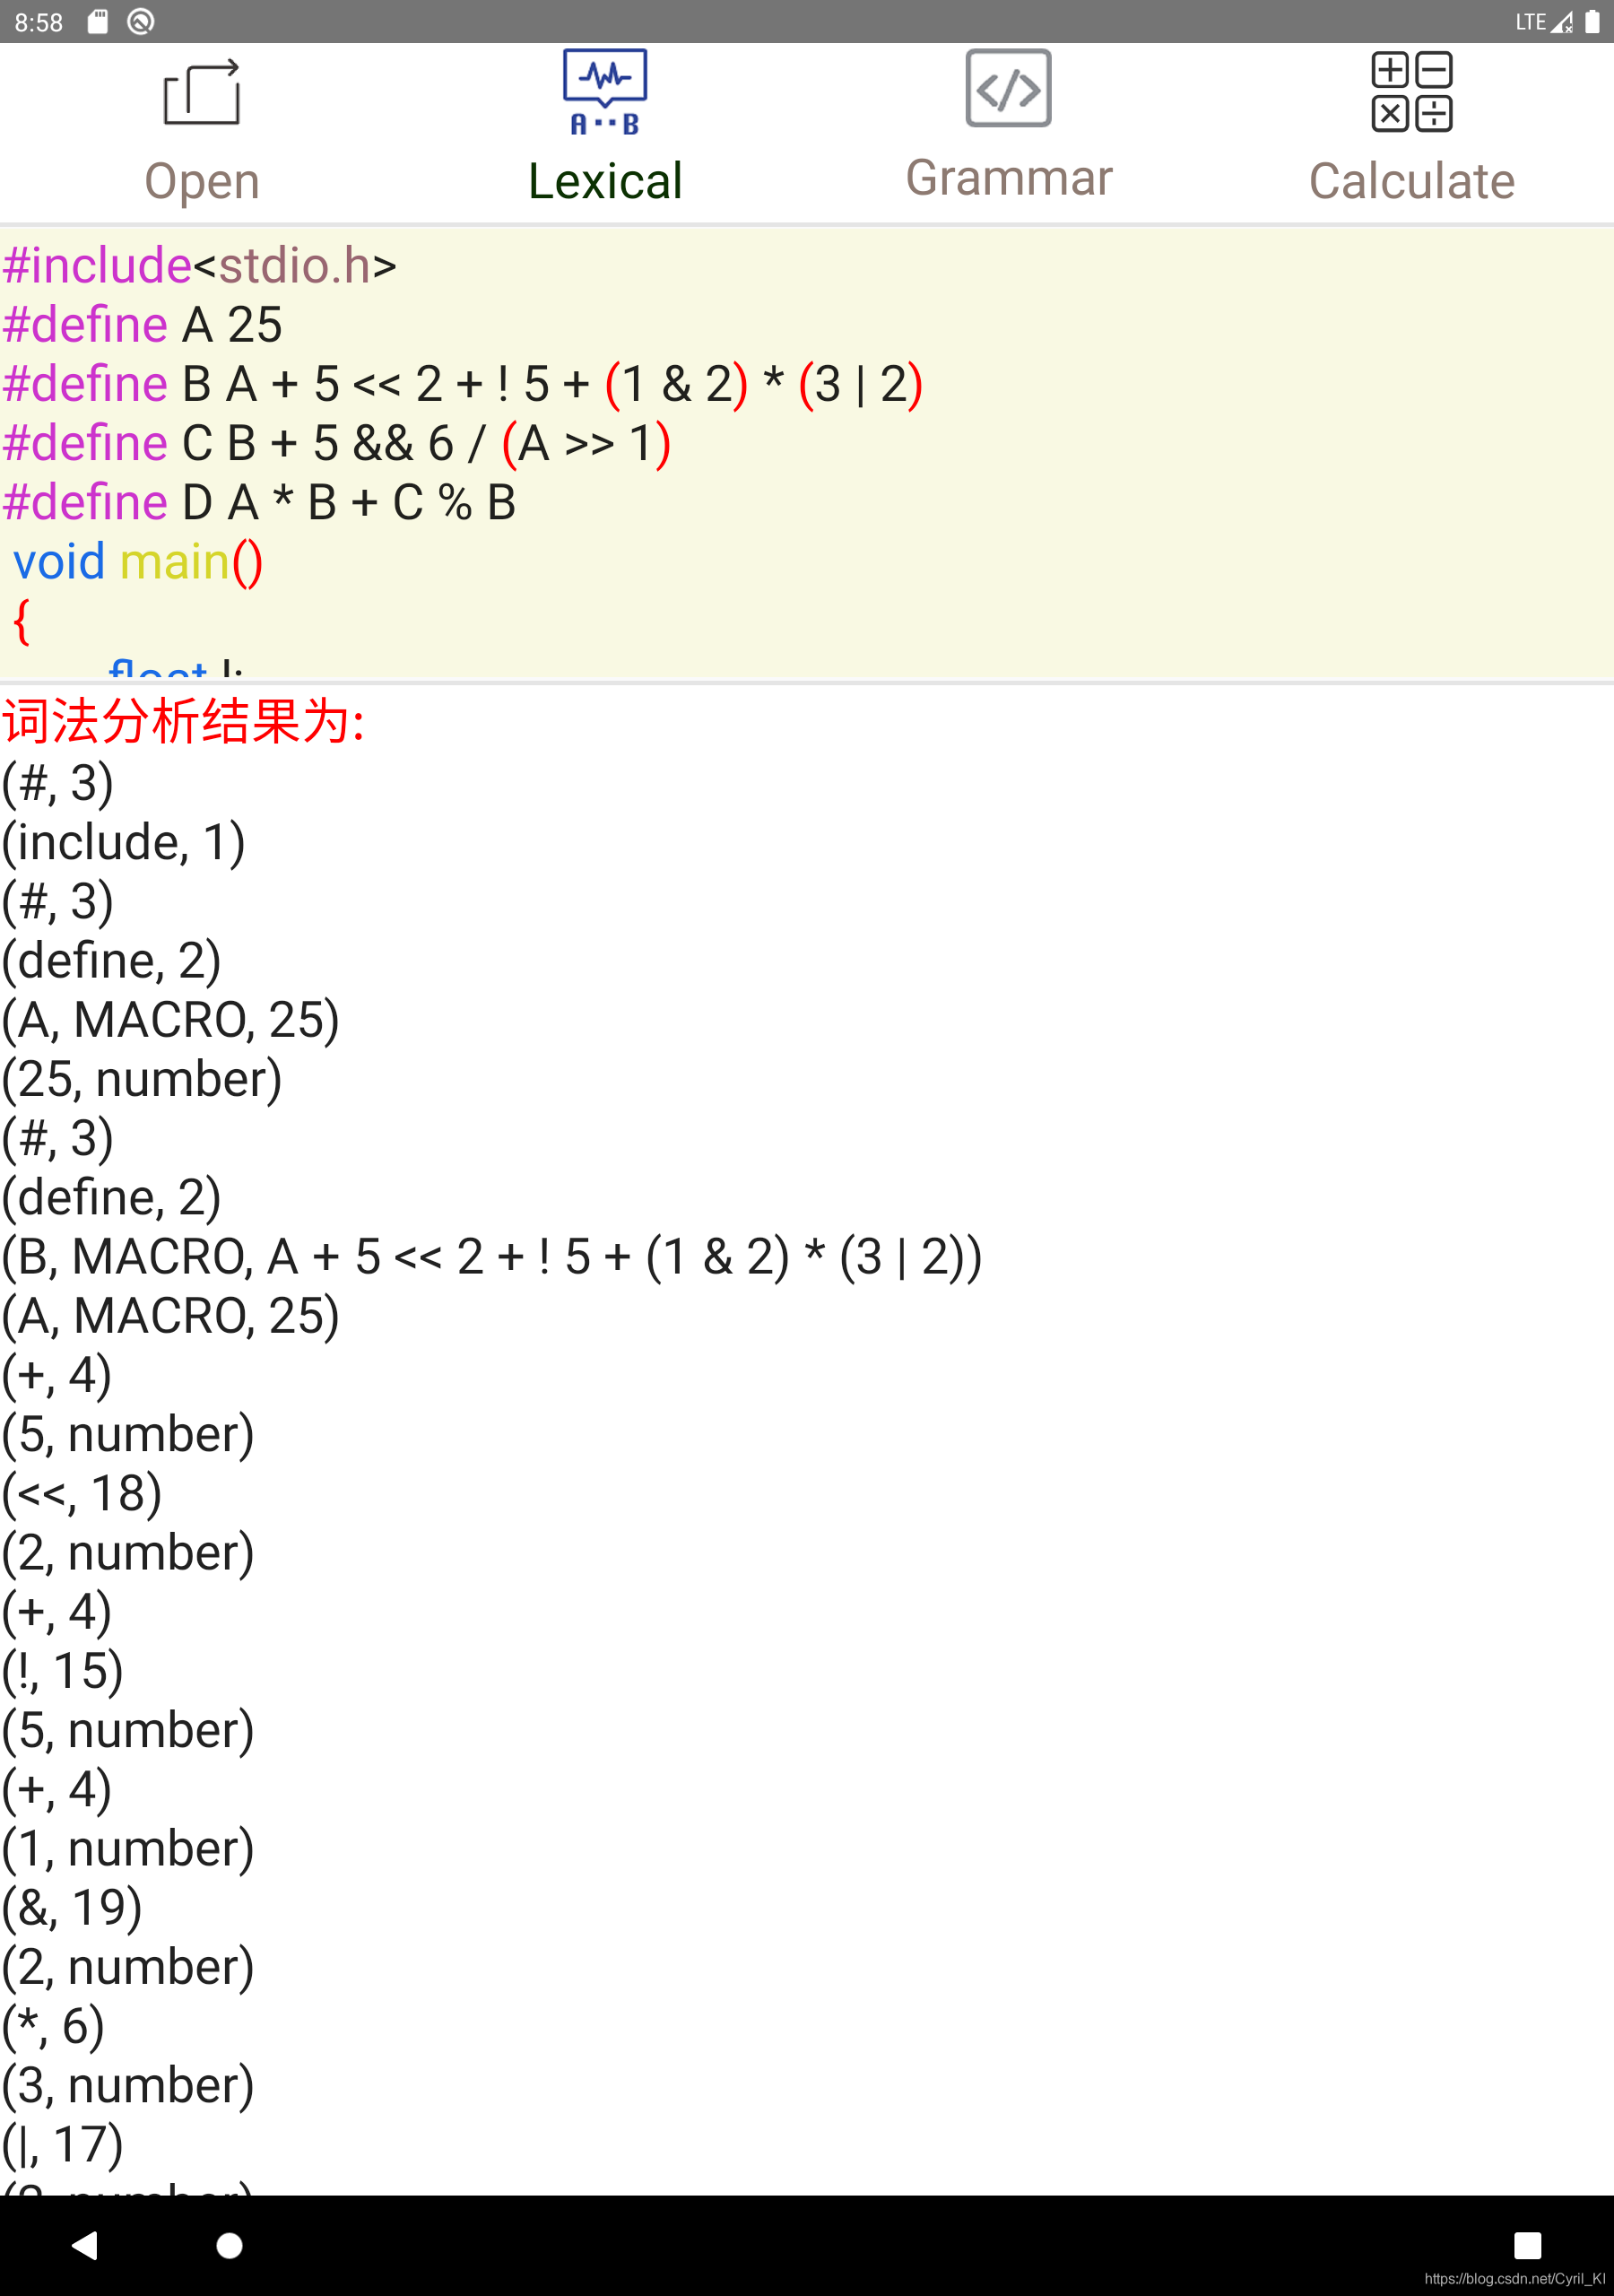Select the Lexical tab label
The image size is (1614, 2296).
pyautogui.click(x=605, y=181)
